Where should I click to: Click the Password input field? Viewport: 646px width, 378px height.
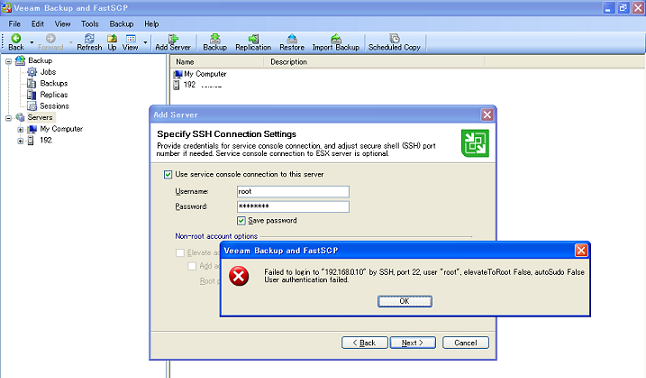pos(293,207)
